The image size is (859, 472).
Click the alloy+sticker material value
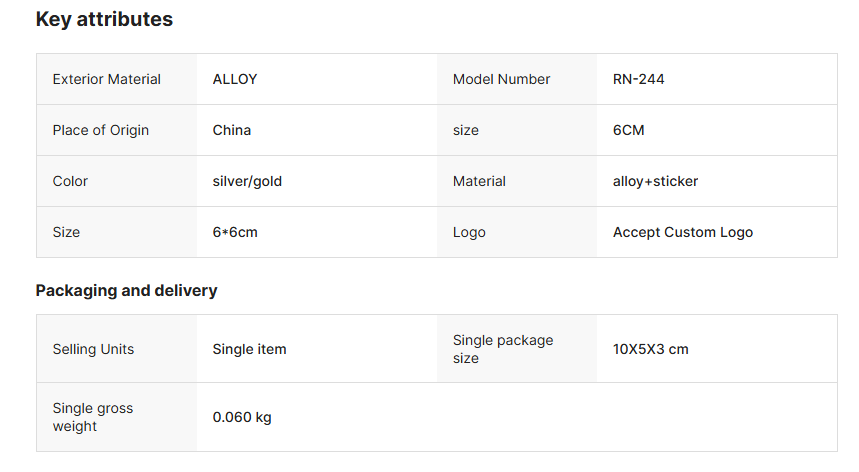click(656, 181)
